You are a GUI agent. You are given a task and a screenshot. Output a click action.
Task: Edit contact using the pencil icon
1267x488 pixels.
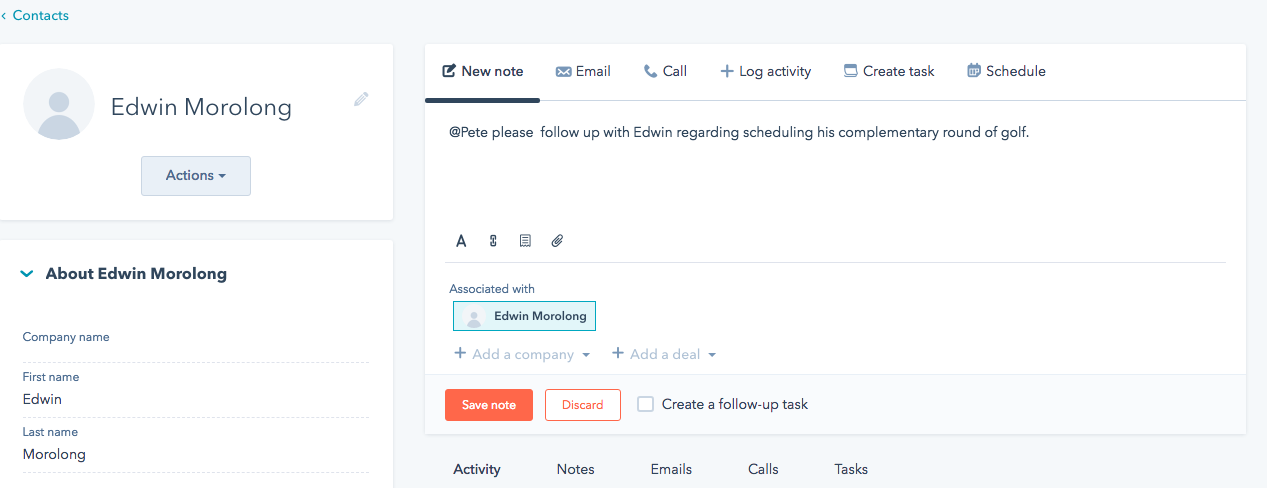(361, 99)
